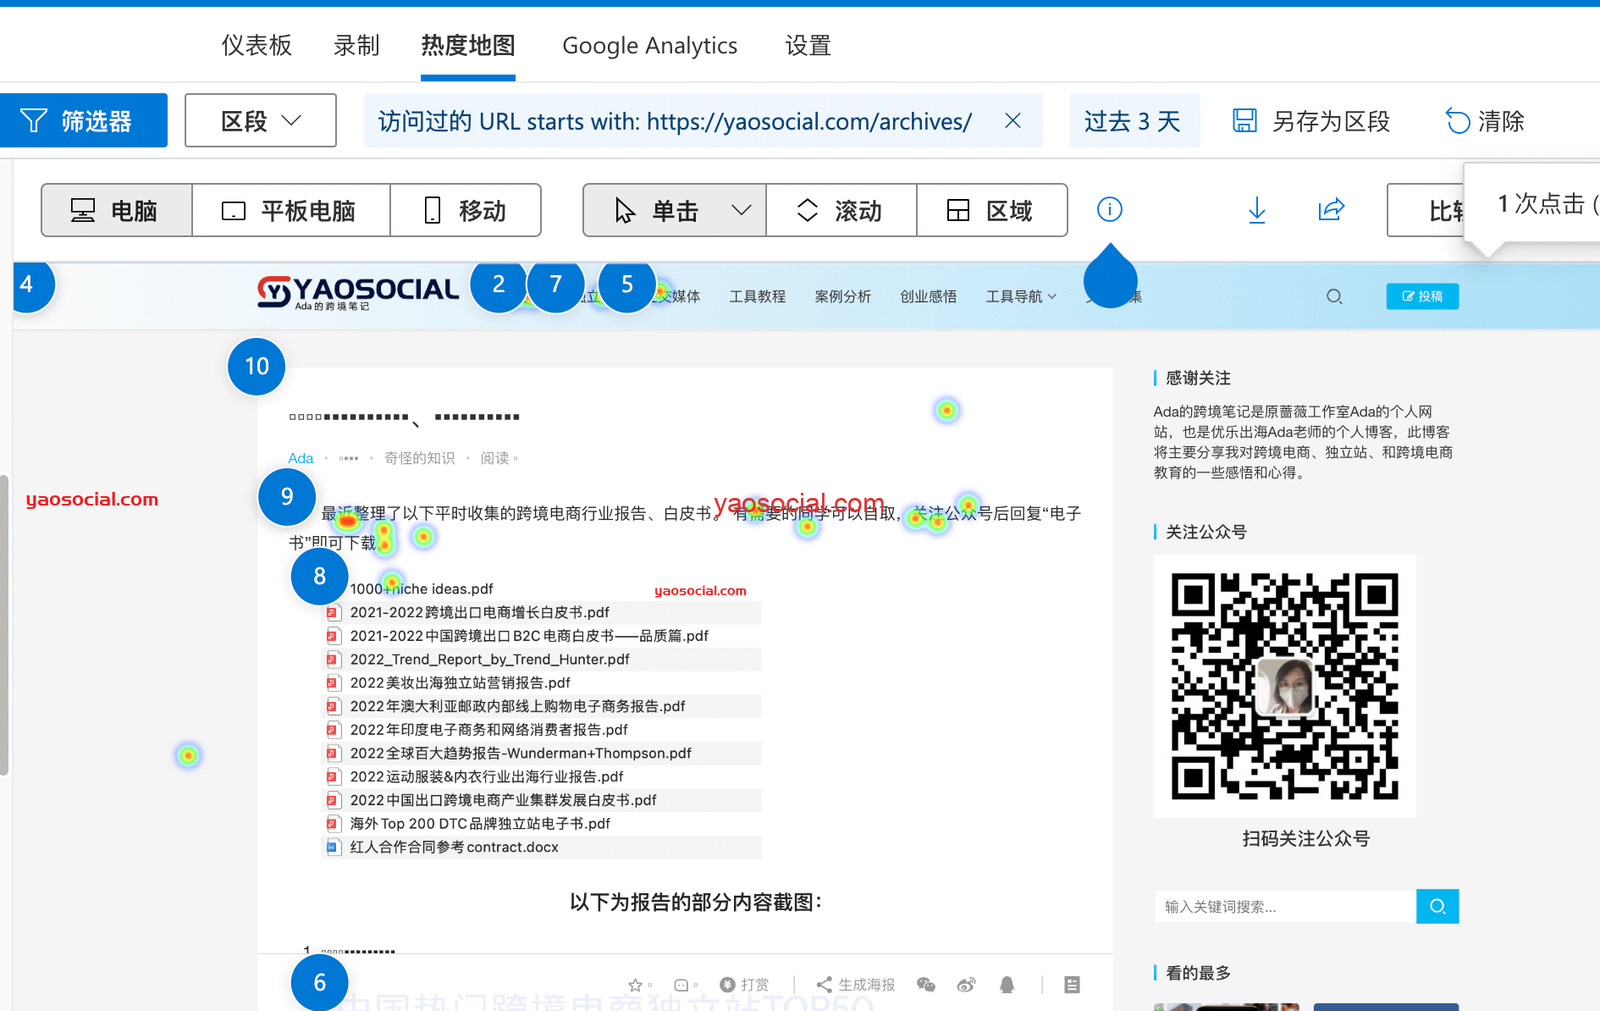Image resolution: width=1600 pixels, height=1011 pixels.
Task: Open the 录制 tab
Action: (x=356, y=46)
